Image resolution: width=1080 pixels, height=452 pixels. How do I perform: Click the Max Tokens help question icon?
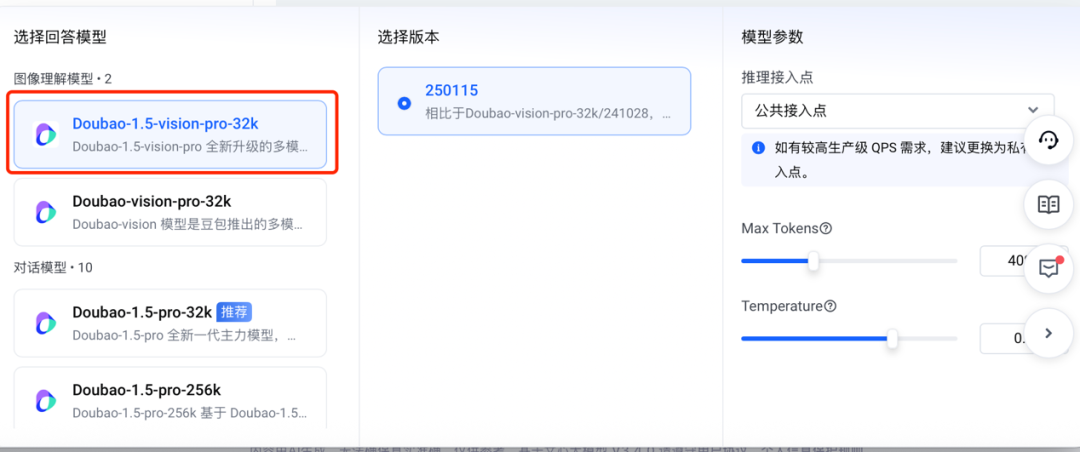[x=826, y=228]
